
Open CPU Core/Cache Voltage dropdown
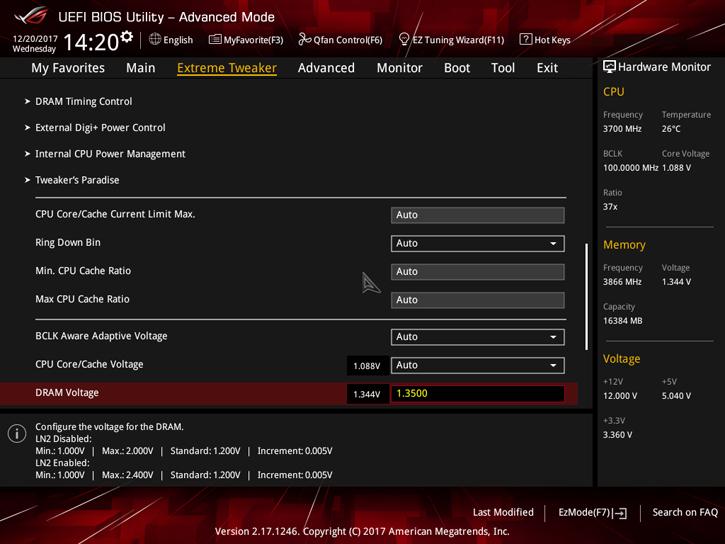click(x=478, y=365)
